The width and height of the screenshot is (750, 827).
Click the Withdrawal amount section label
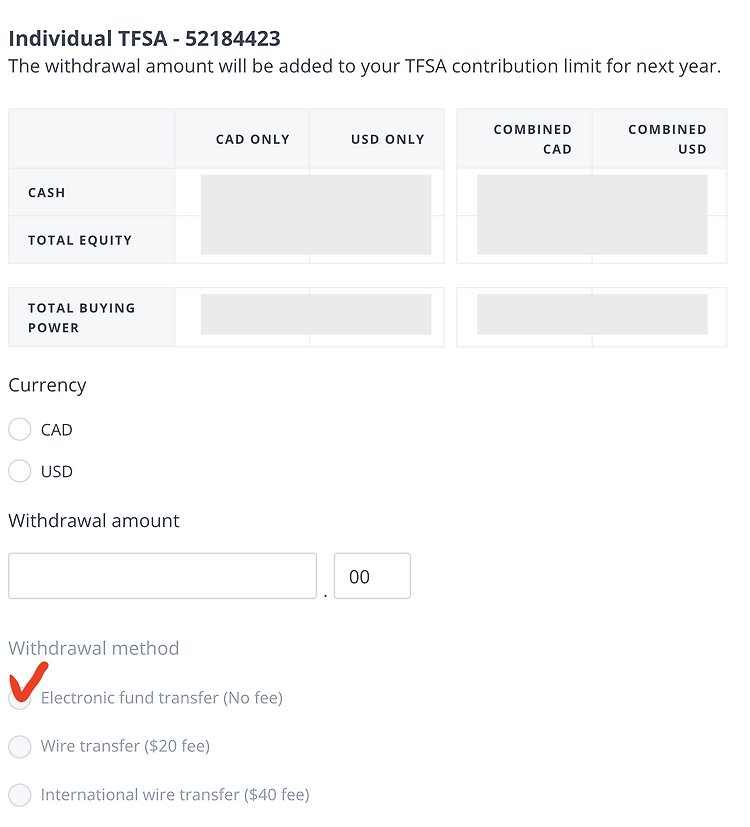[x=94, y=521]
